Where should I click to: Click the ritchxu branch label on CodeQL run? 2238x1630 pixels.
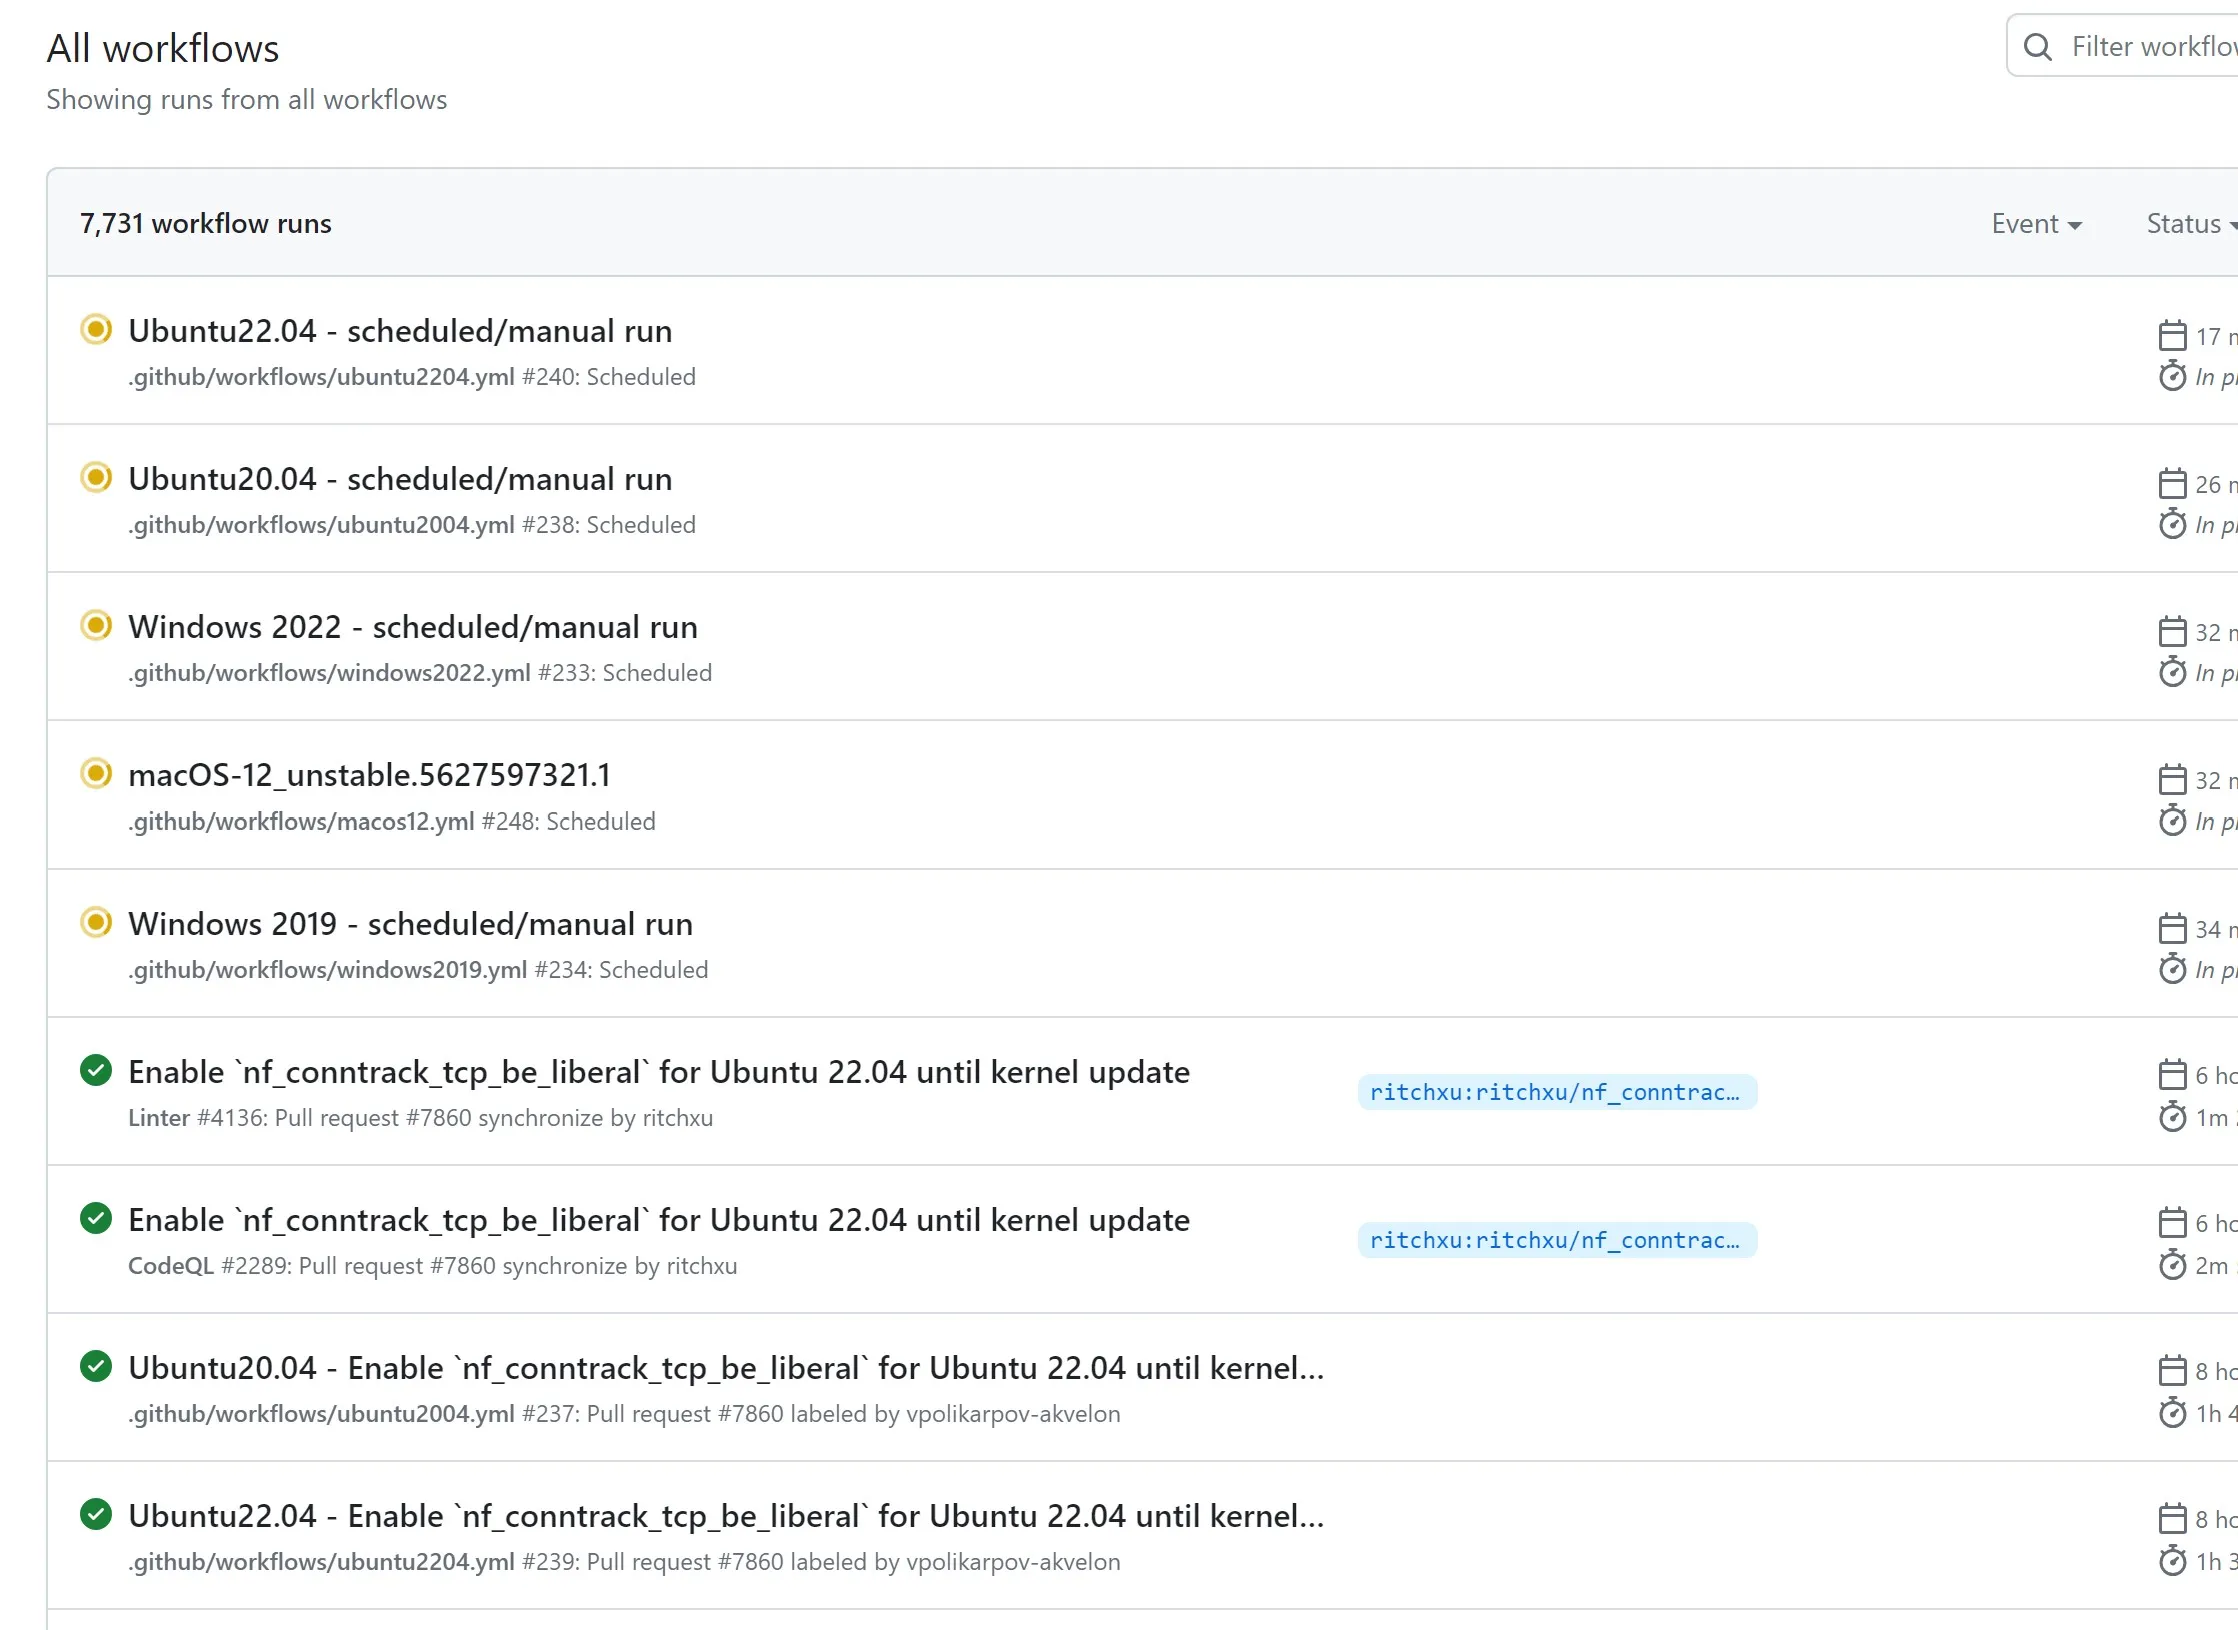point(1556,1240)
